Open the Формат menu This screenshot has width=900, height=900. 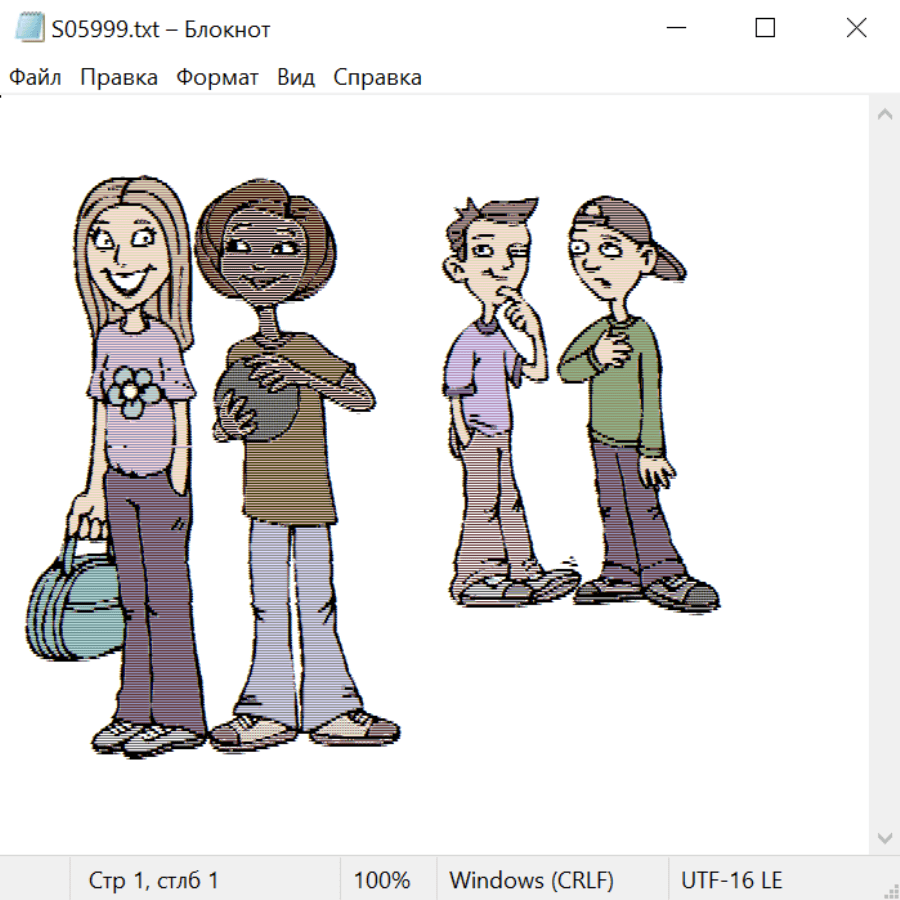click(217, 78)
